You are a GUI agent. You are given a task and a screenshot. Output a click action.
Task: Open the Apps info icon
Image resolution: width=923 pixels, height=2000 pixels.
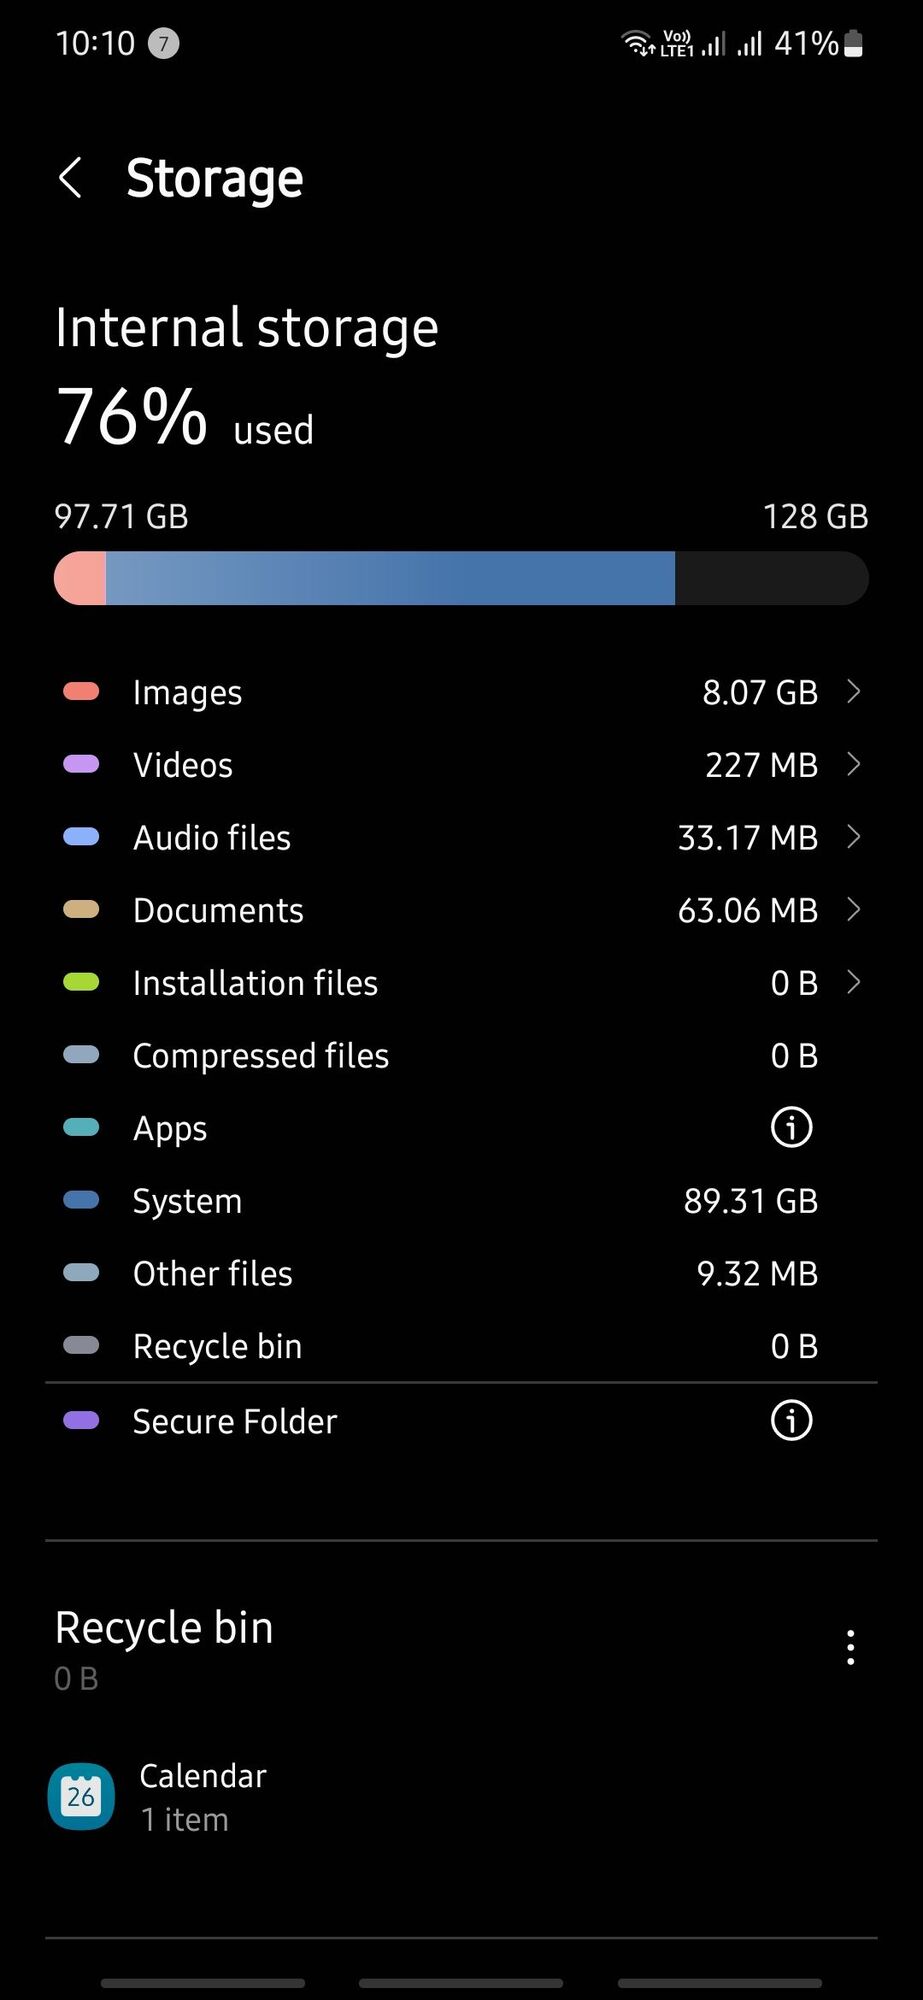pos(791,1128)
